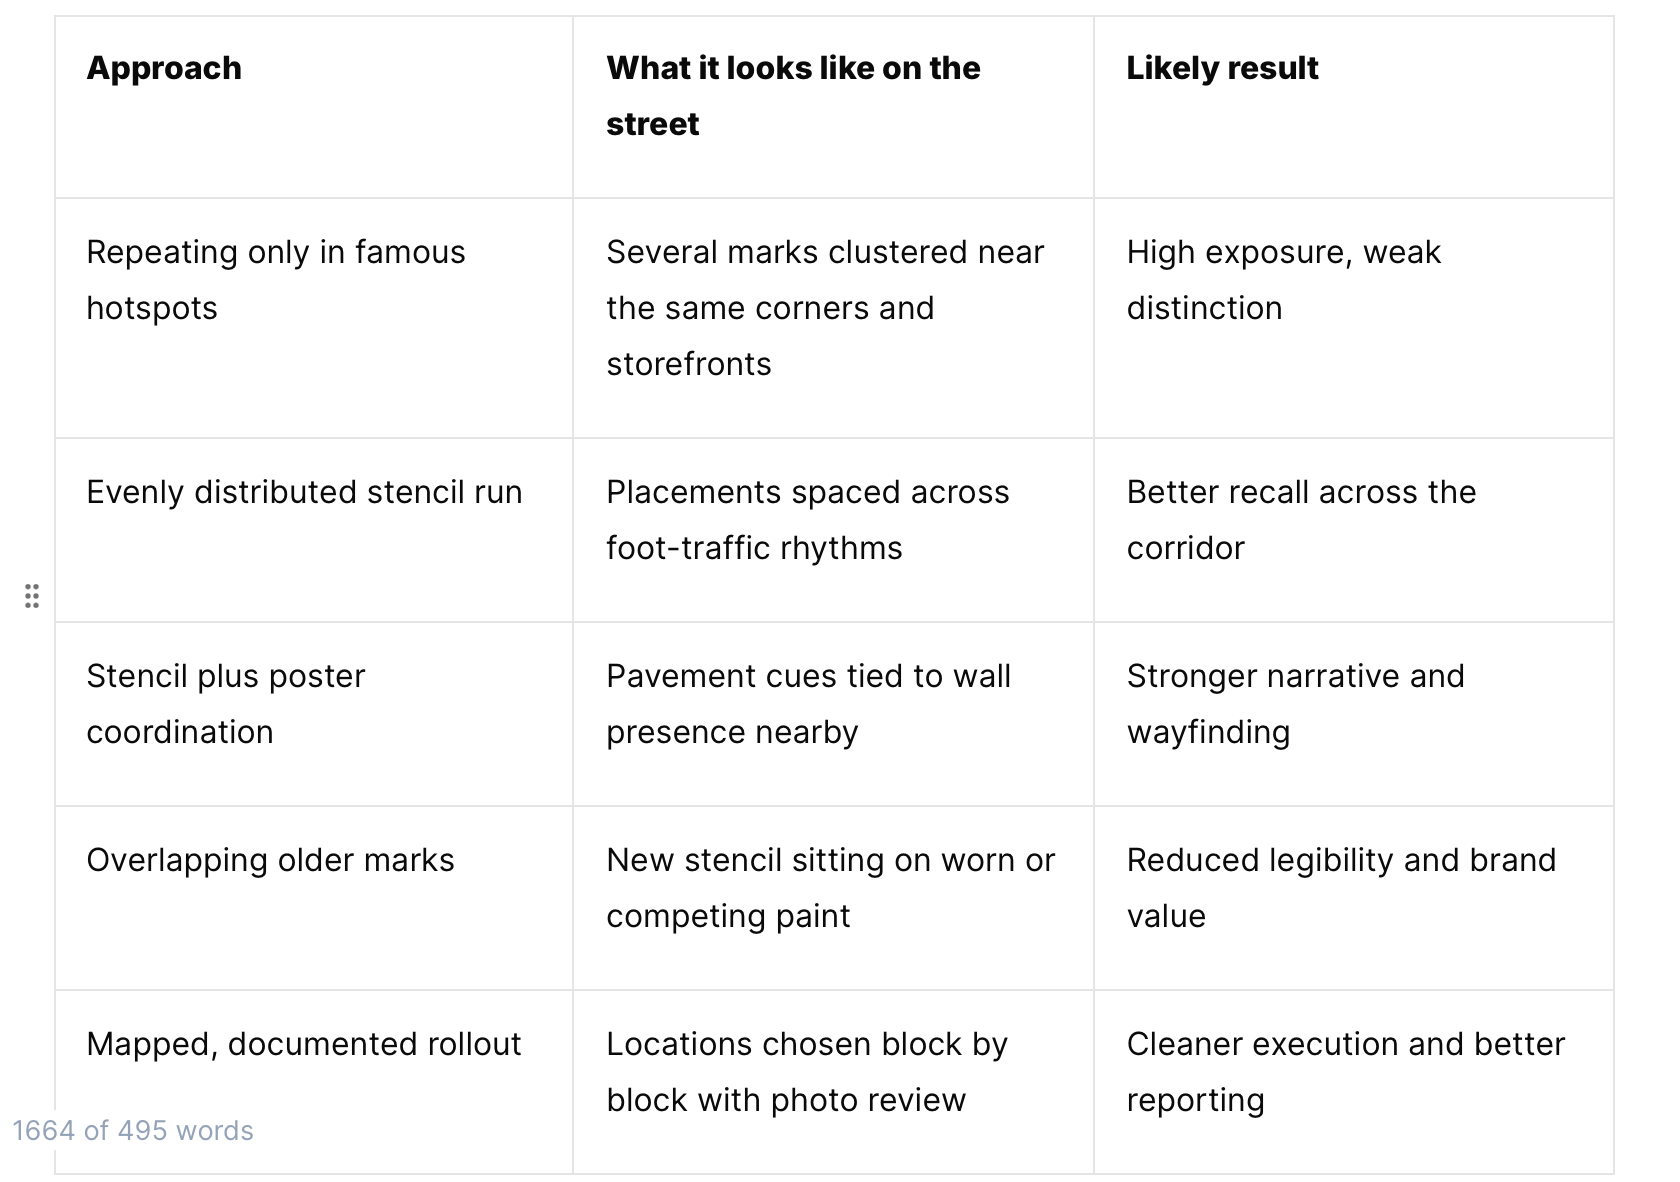The width and height of the screenshot is (1680, 1182).
Task: Click the block drag handle icon
Action: (32, 596)
